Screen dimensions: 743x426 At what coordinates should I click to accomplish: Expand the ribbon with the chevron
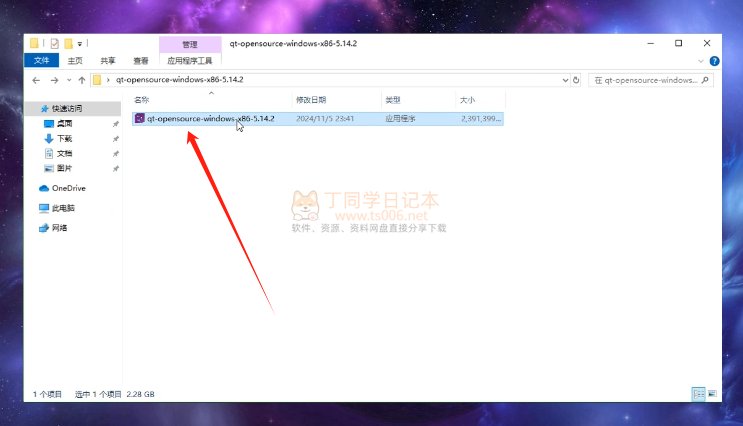click(701, 61)
